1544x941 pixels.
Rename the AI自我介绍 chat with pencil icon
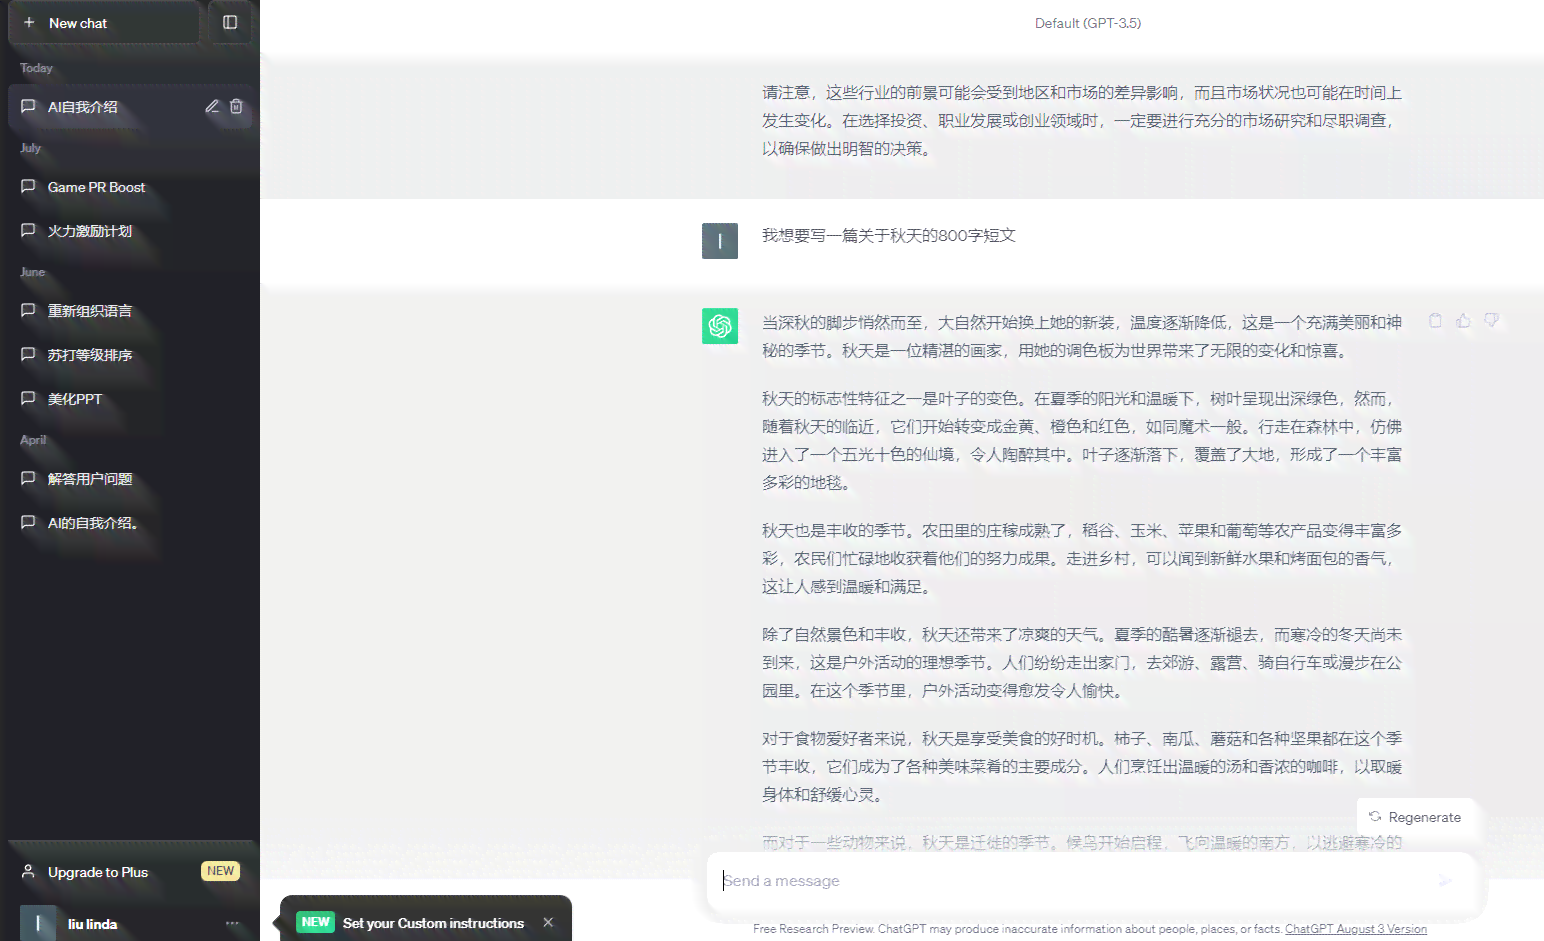[212, 107]
